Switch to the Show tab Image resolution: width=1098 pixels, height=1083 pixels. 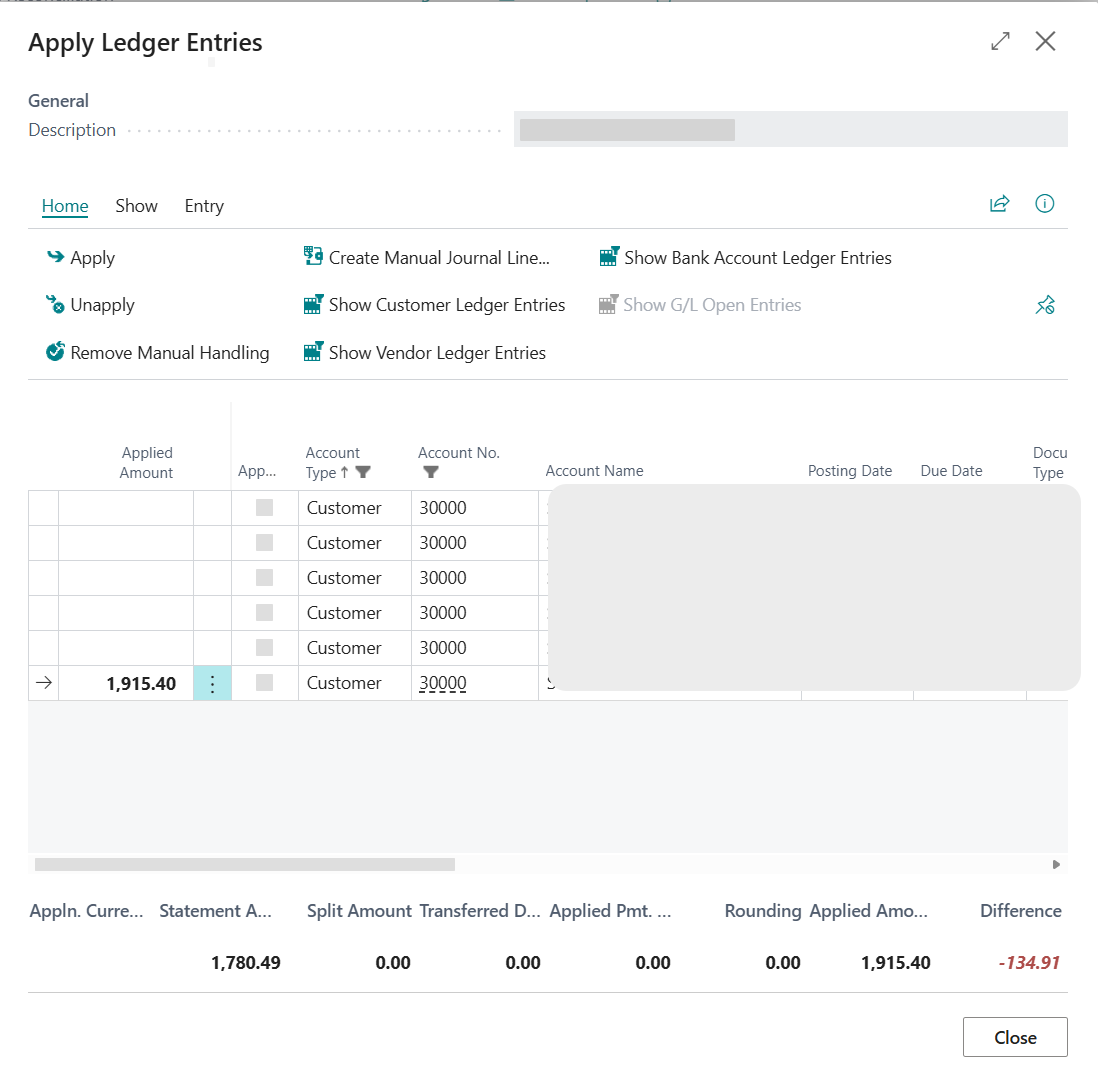(136, 205)
